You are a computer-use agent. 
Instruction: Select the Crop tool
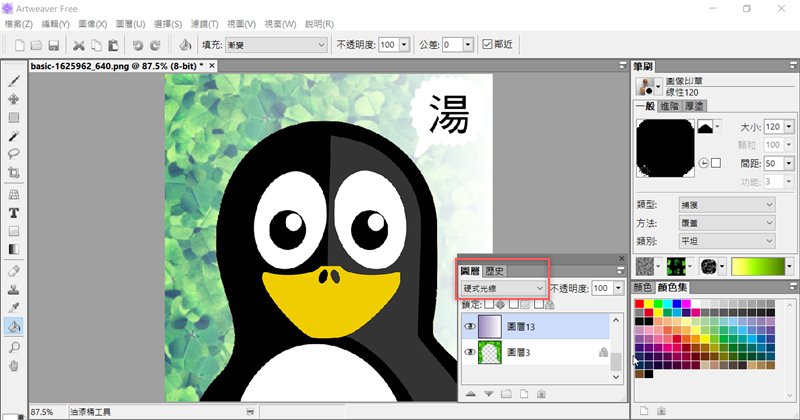(14, 173)
